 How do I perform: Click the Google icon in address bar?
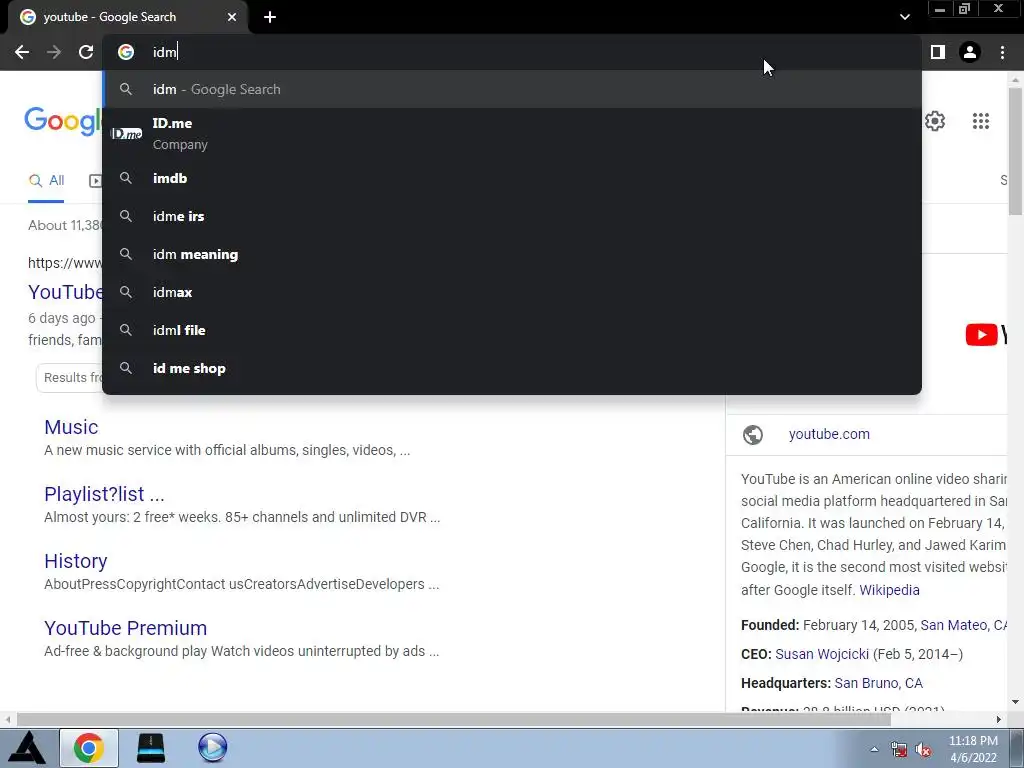click(126, 52)
